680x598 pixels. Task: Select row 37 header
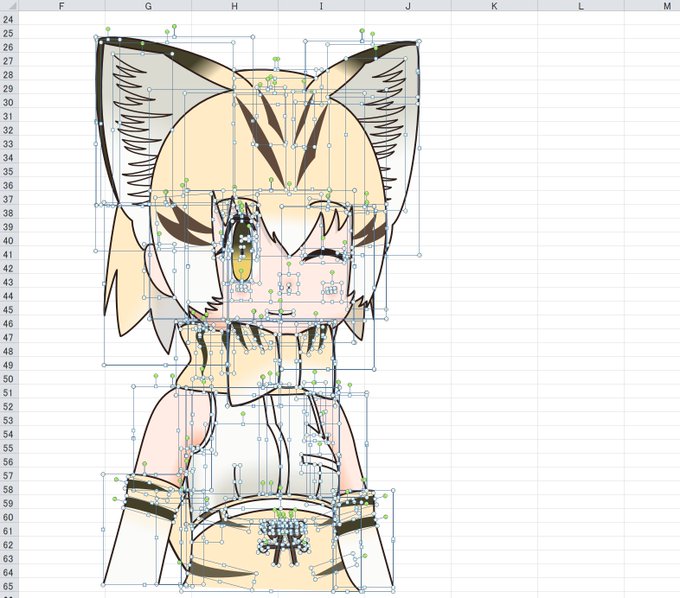(x=9, y=199)
